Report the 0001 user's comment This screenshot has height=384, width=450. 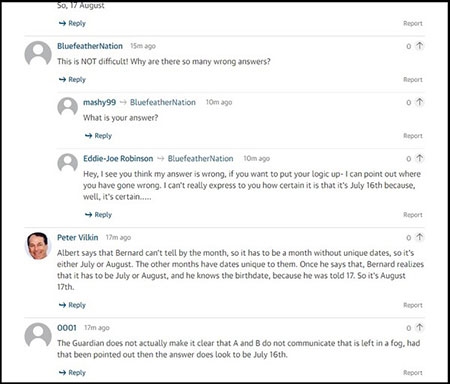[413, 373]
